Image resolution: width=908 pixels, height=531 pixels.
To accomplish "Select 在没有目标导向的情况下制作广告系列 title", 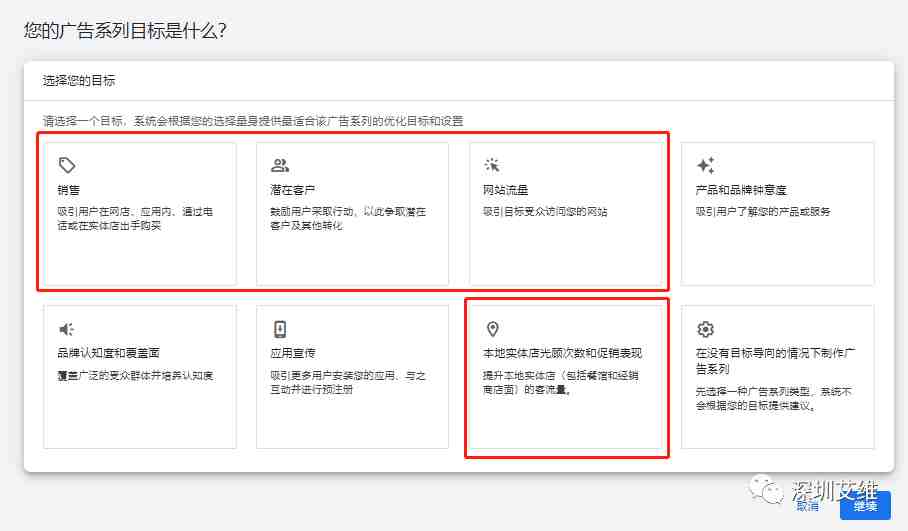I will (775, 361).
